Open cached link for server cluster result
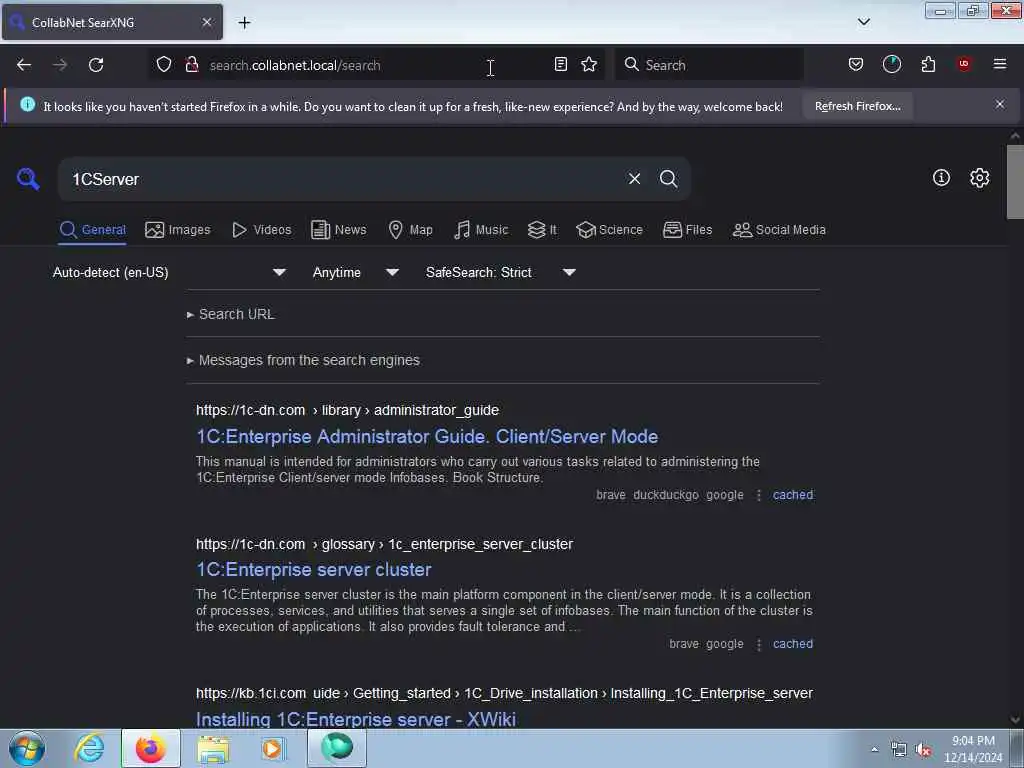The width and height of the screenshot is (1024, 768). pos(793,644)
